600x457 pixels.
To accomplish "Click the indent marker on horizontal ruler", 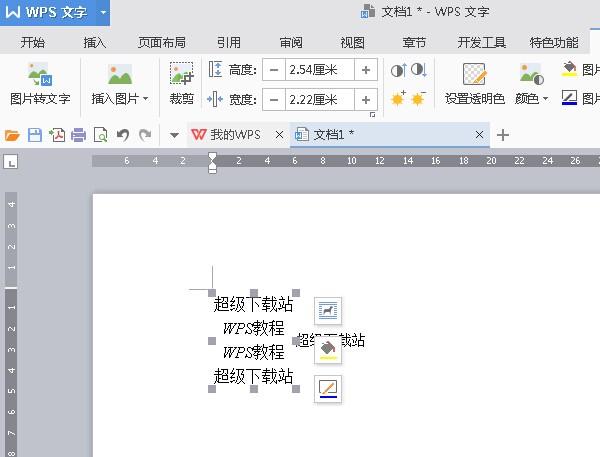I will 212,163.
